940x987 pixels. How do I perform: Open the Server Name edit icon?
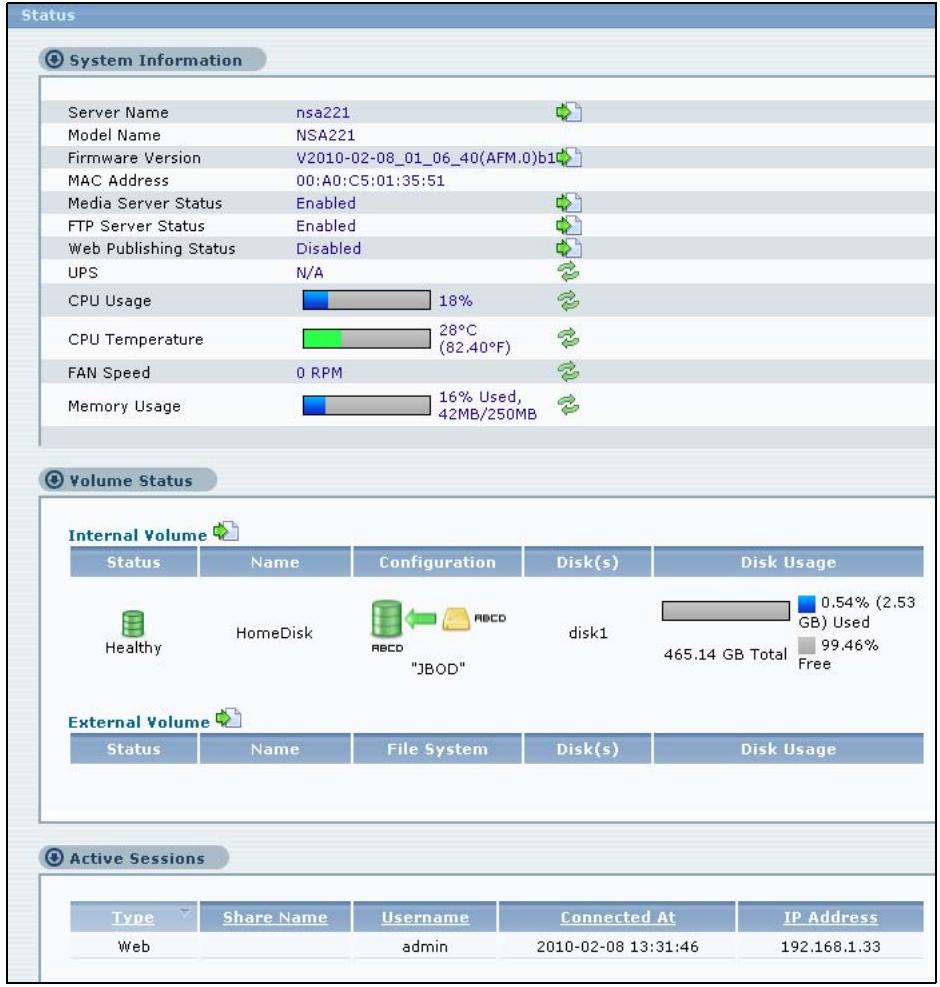569,112
